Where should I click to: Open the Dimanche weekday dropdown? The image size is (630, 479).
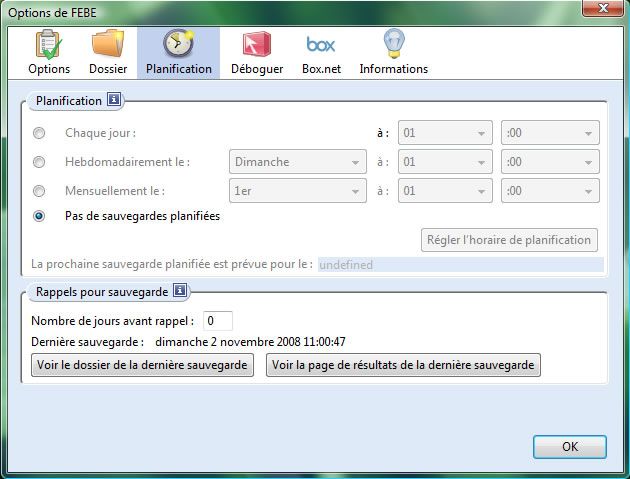[x=298, y=162]
